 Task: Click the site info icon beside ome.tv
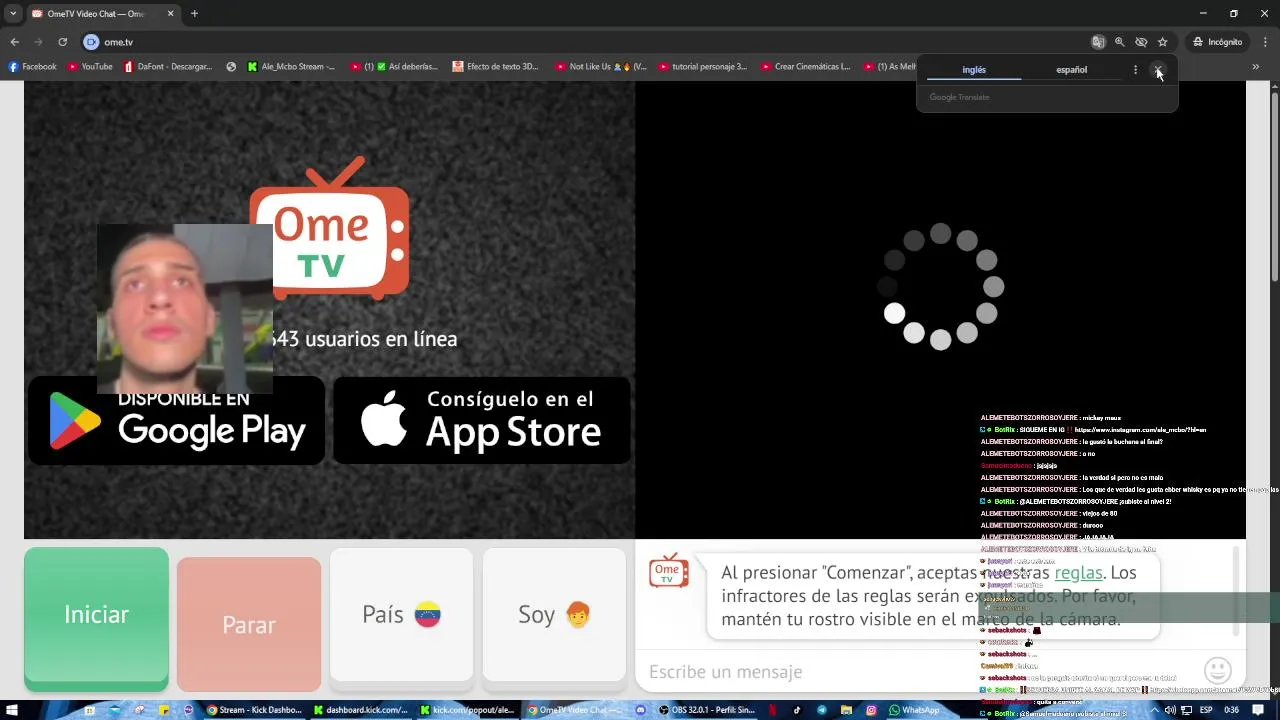click(x=91, y=42)
